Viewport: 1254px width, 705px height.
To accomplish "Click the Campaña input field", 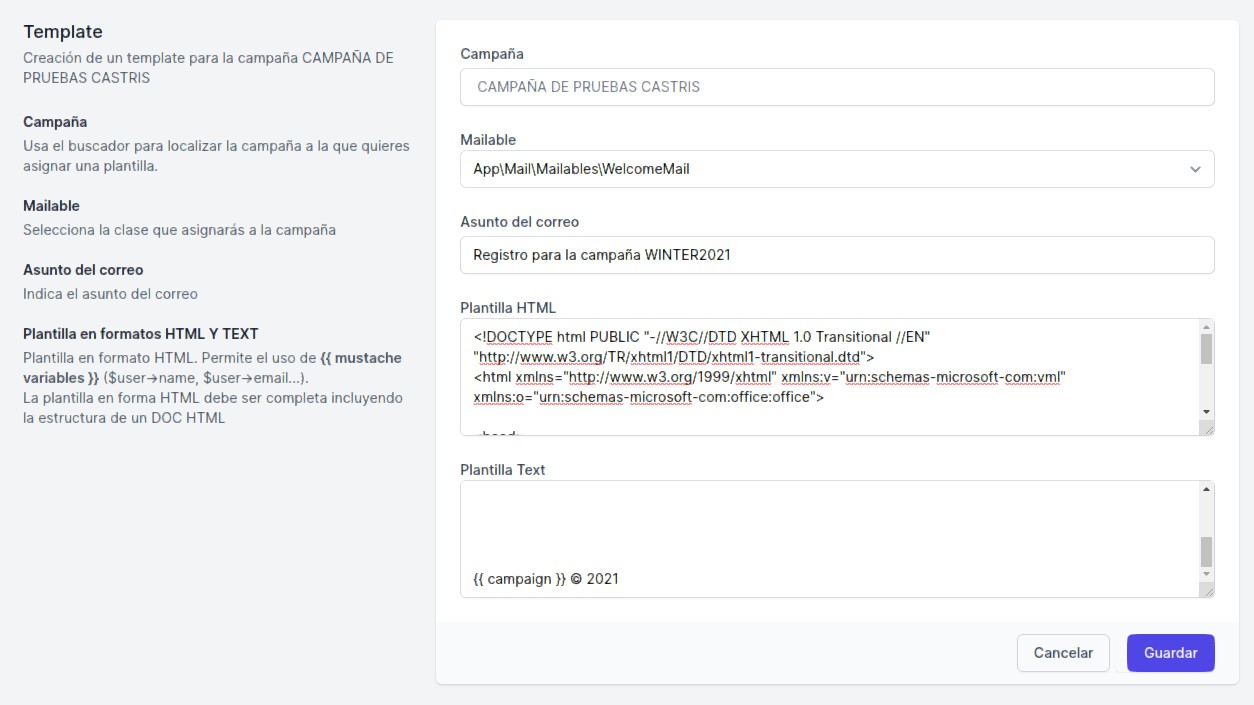I will pos(836,87).
